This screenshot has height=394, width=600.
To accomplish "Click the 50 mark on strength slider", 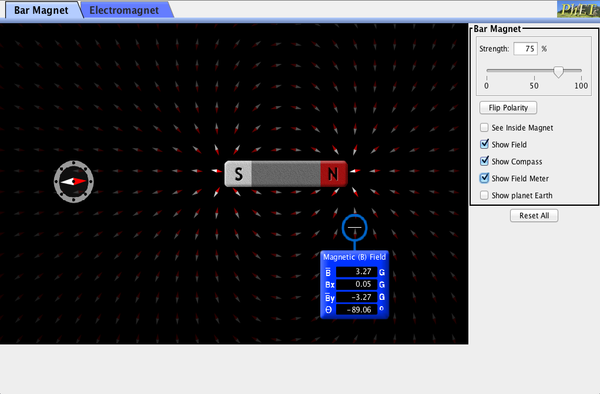I will click(534, 86).
